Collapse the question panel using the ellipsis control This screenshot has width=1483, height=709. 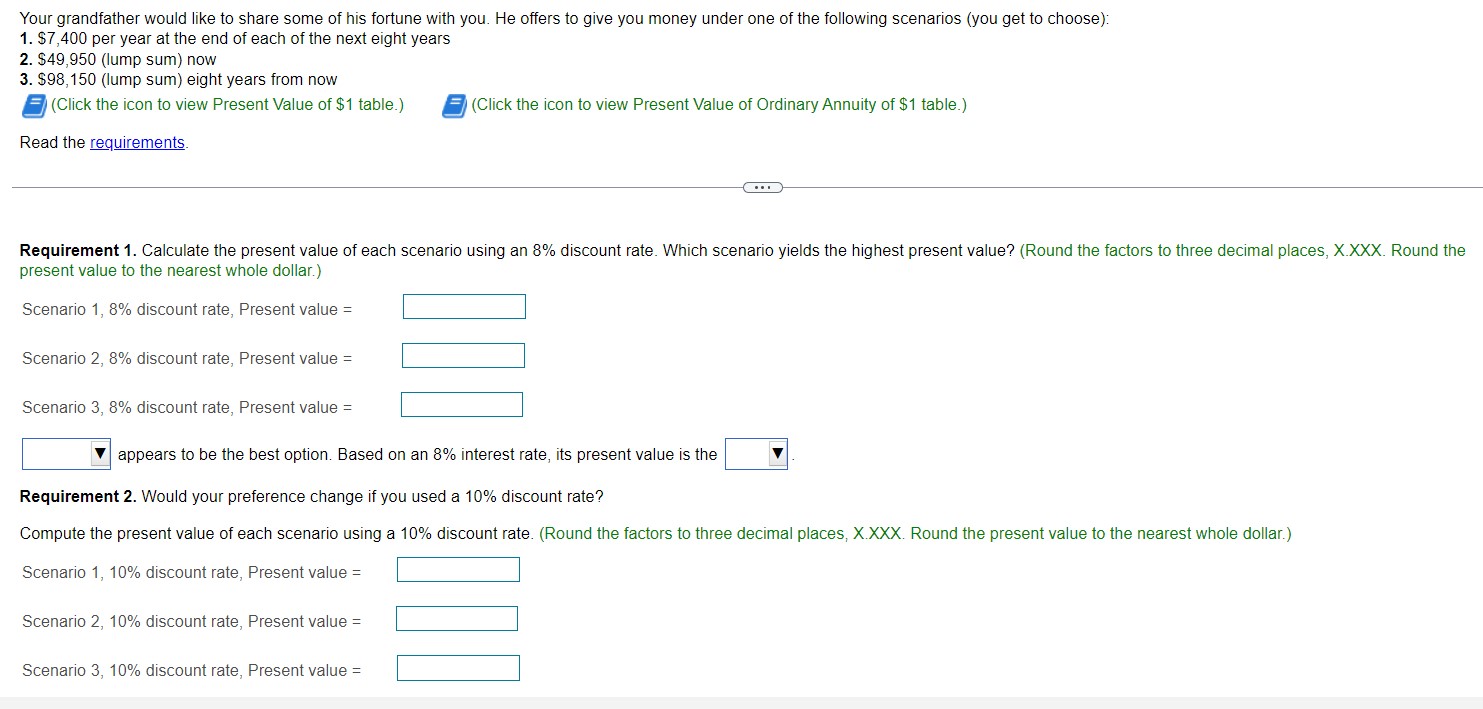pyautogui.click(x=762, y=187)
